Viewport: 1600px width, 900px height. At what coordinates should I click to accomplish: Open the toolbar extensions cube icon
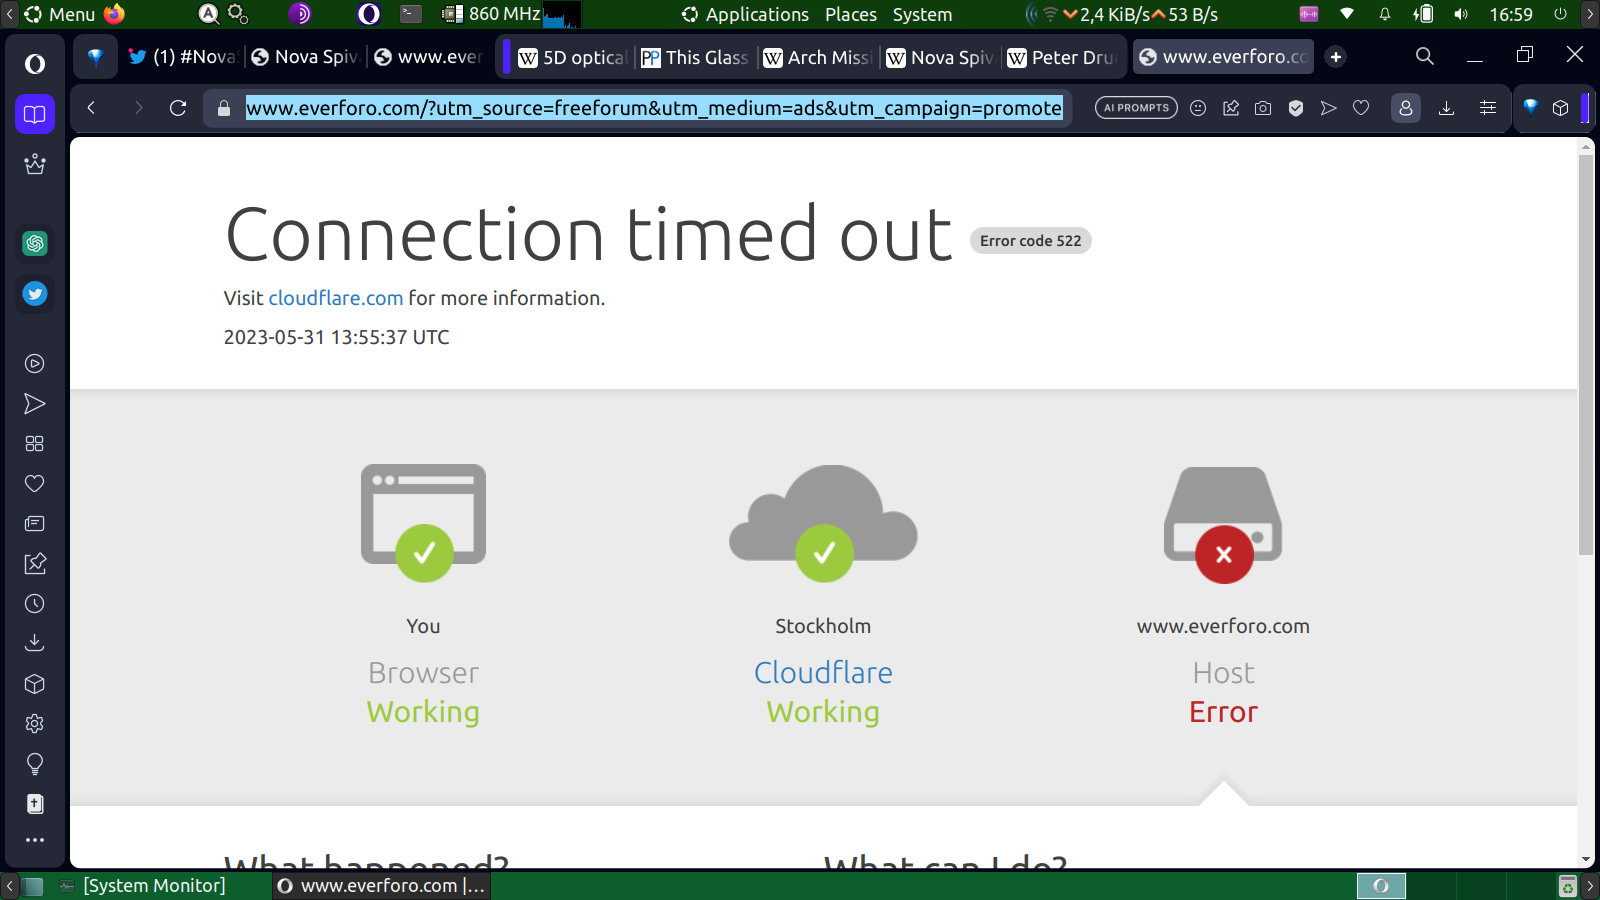click(x=1561, y=108)
